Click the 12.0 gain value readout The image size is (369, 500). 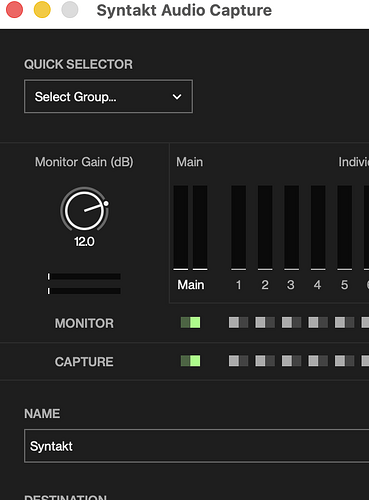(84, 242)
